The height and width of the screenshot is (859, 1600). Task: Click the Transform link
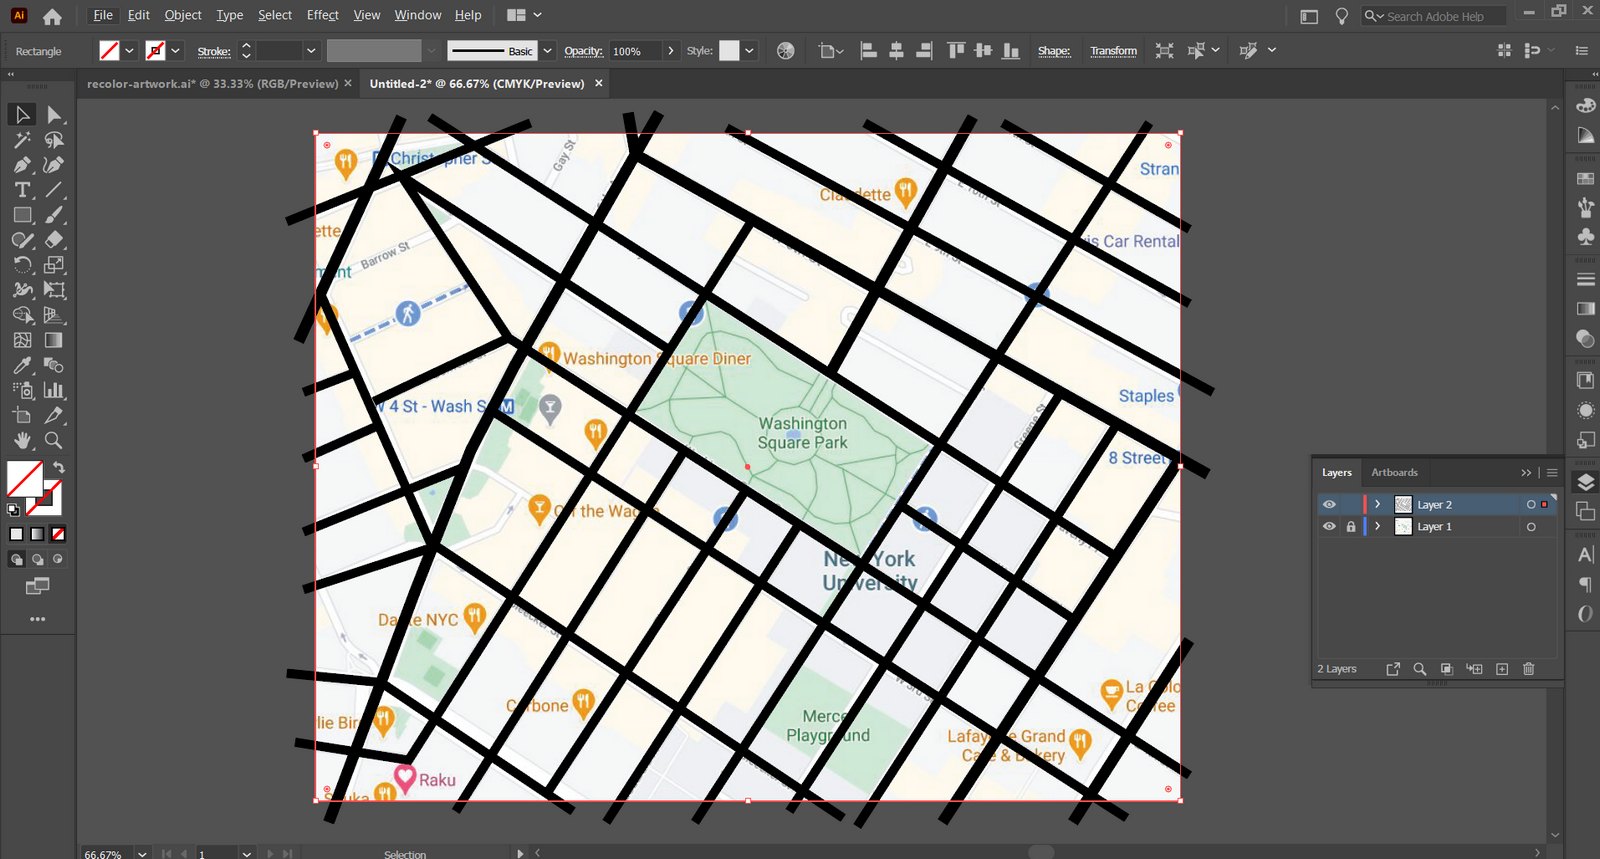(x=1113, y=51)
